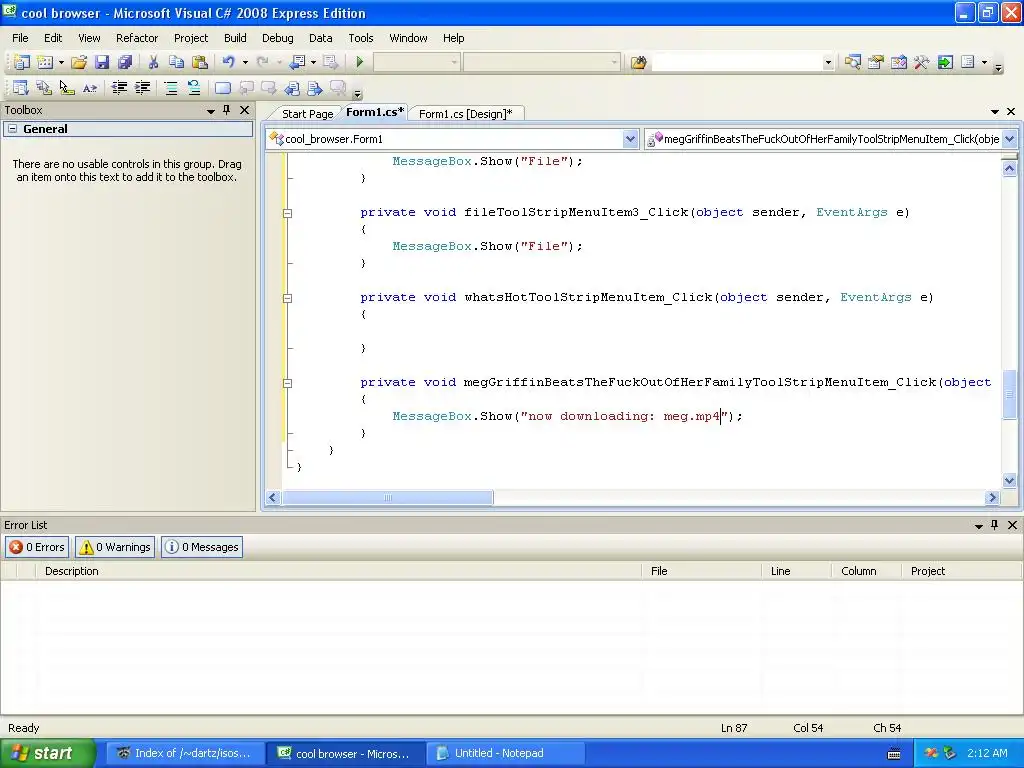Click the Open File folder icon
The width and height of the screenshot is (1024, 768).
(79, 62)
